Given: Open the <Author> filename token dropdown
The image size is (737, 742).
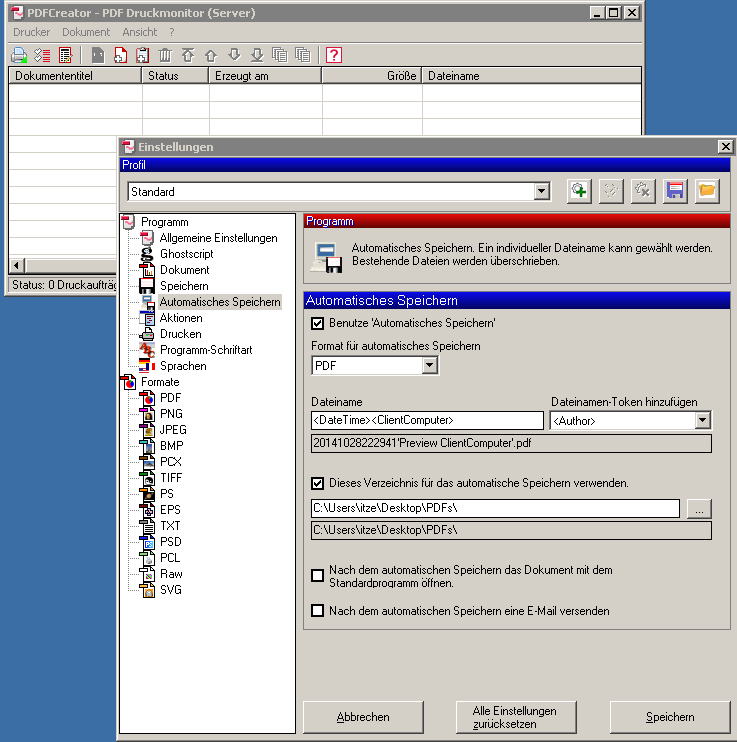Looking at the screenshot, I should (702, 420).
